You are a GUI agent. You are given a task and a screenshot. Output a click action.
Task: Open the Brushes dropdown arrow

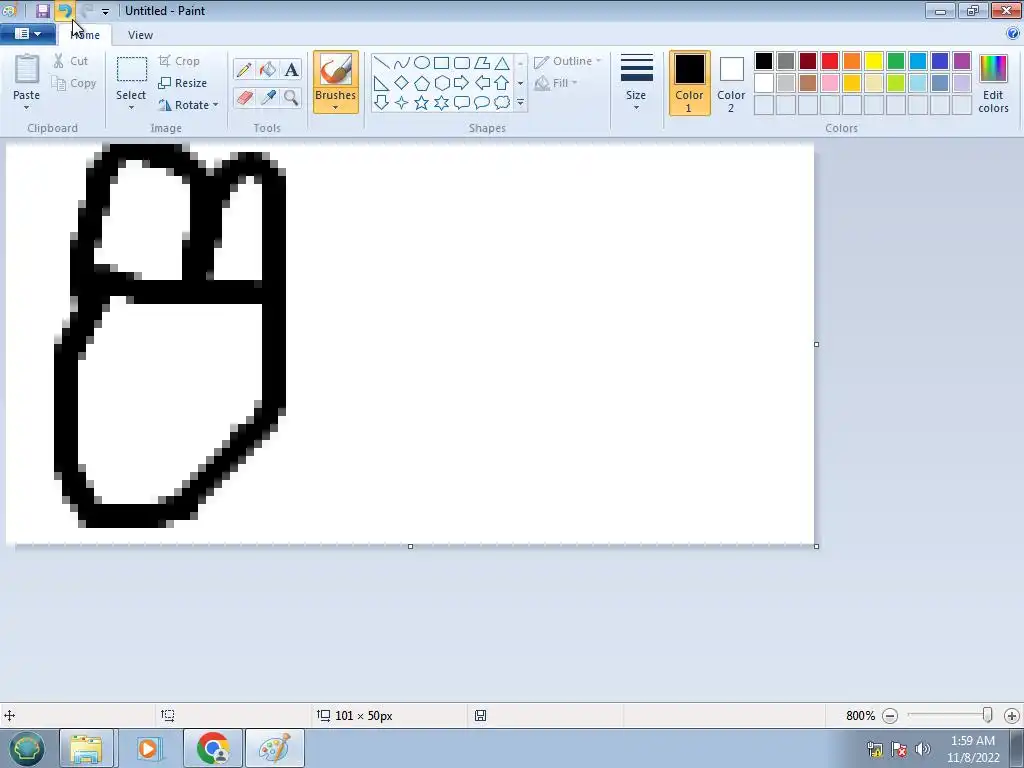coord(336,108)
